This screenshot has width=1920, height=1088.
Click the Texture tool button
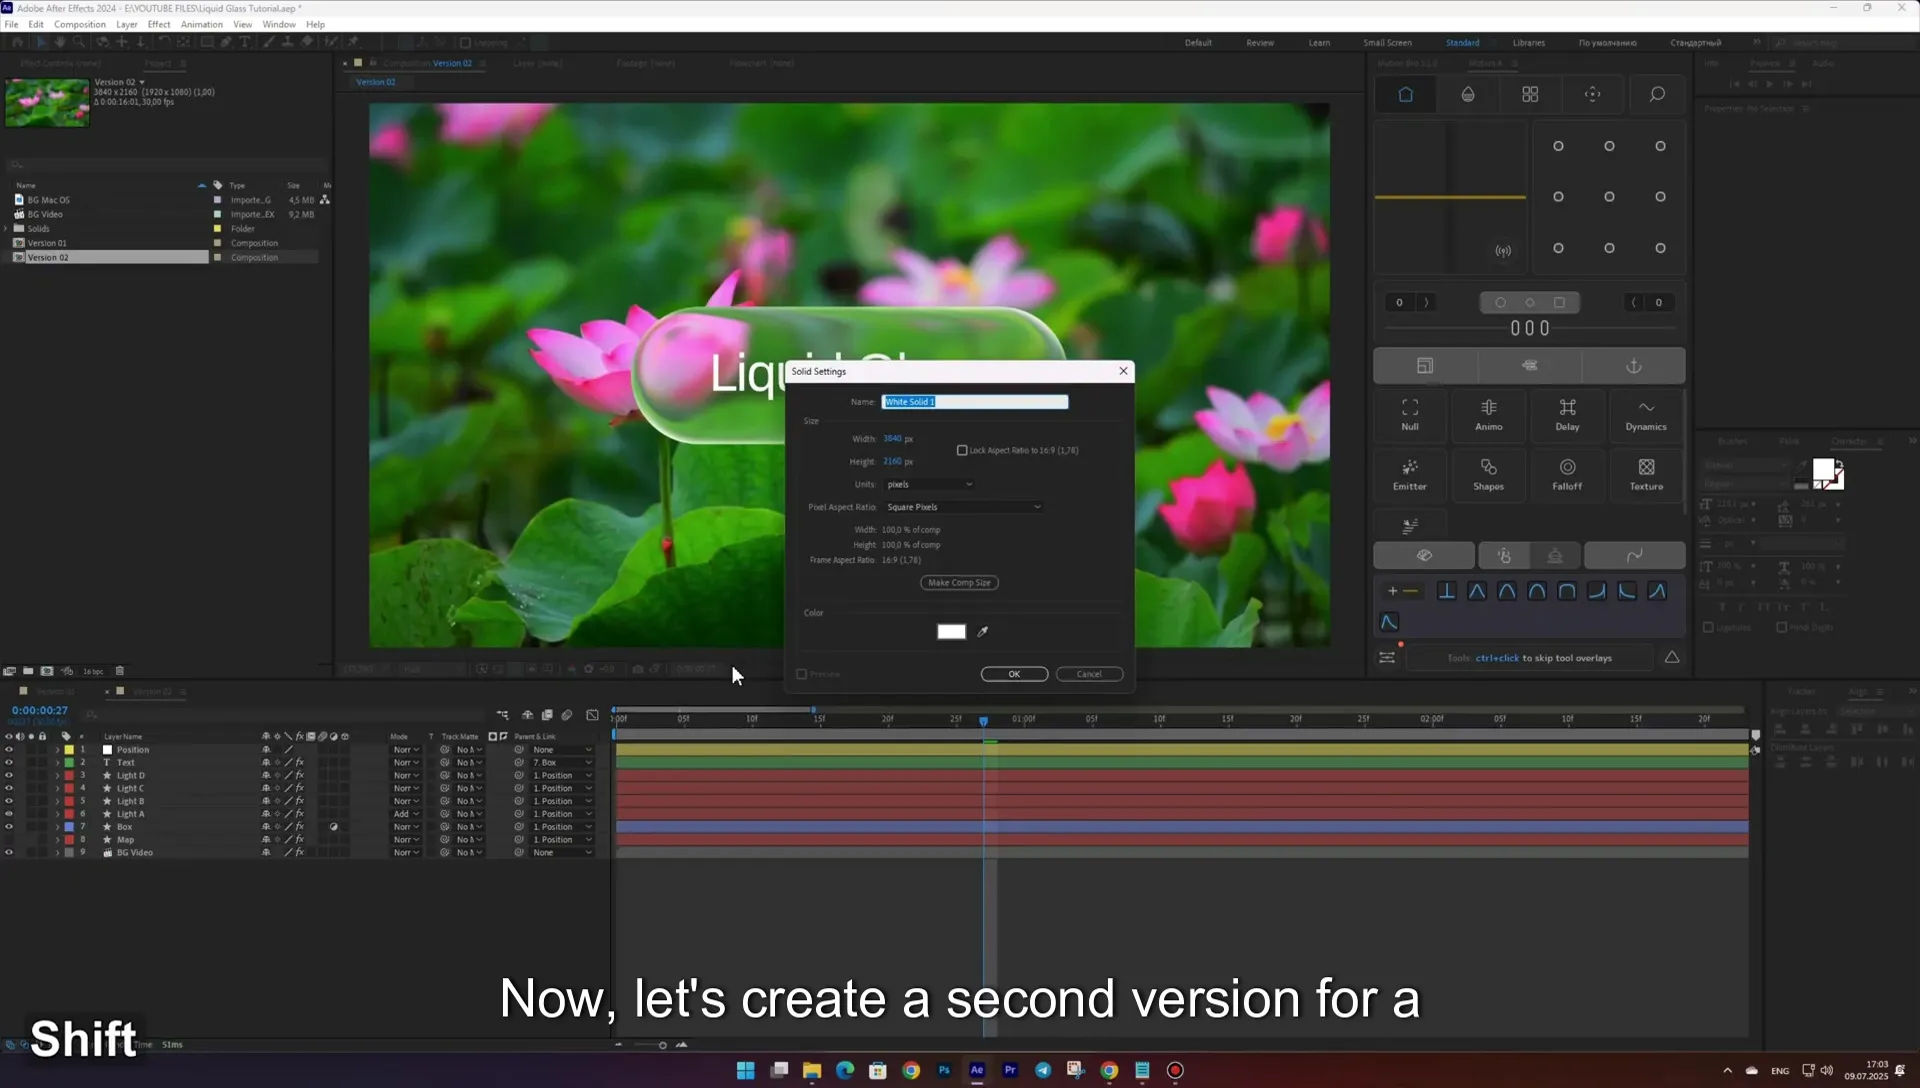pos(1646,474)
